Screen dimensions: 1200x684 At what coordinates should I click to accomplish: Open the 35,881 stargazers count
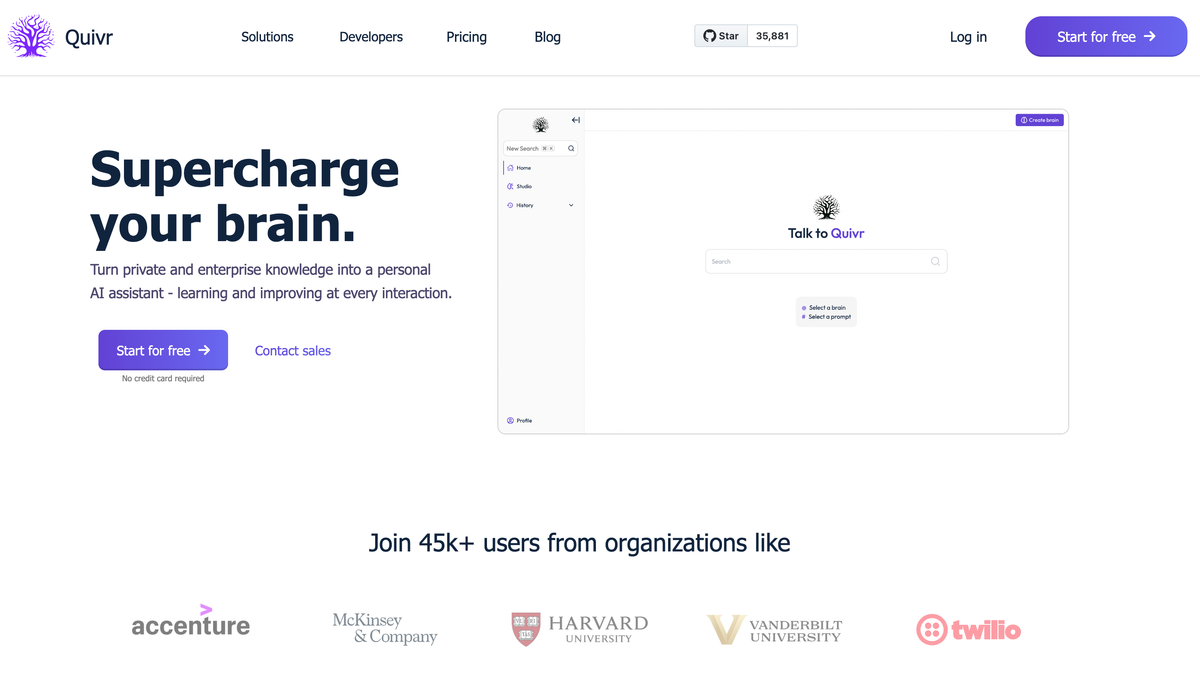772,36
